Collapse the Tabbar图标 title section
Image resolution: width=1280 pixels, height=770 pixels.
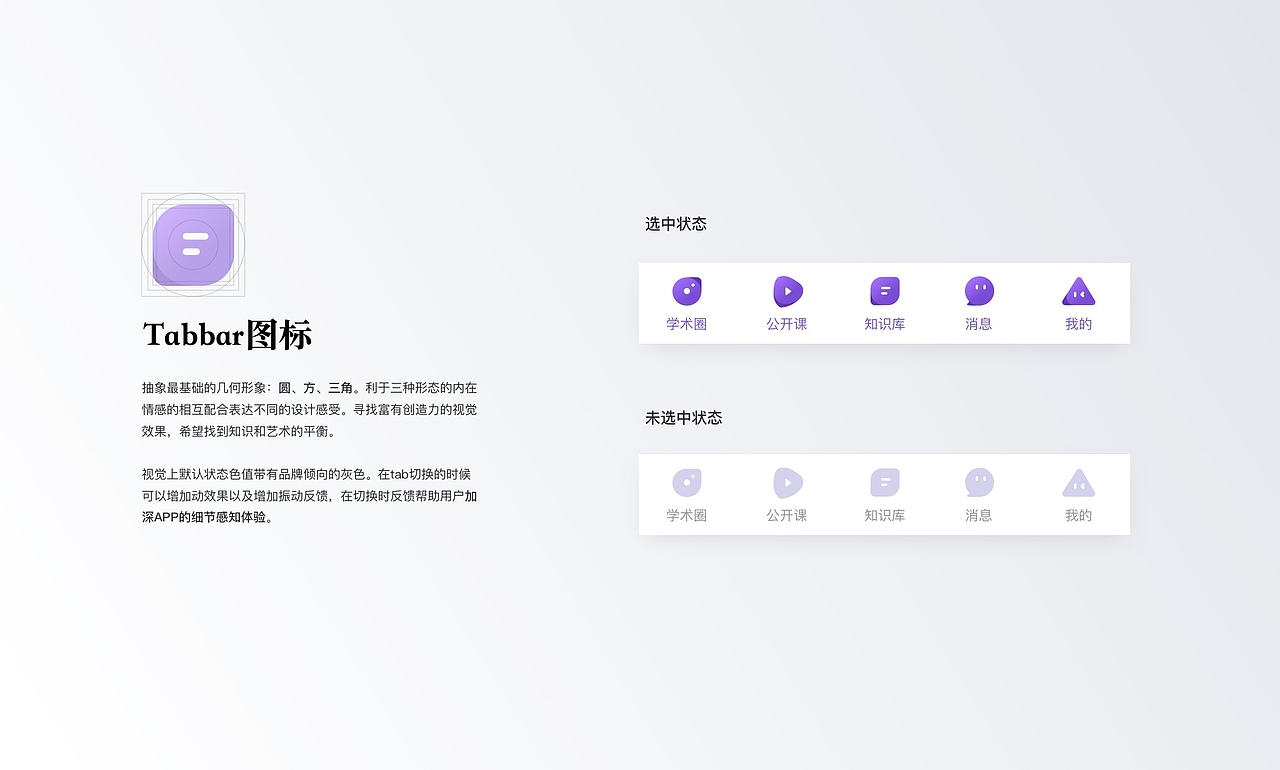click(228, 335)
